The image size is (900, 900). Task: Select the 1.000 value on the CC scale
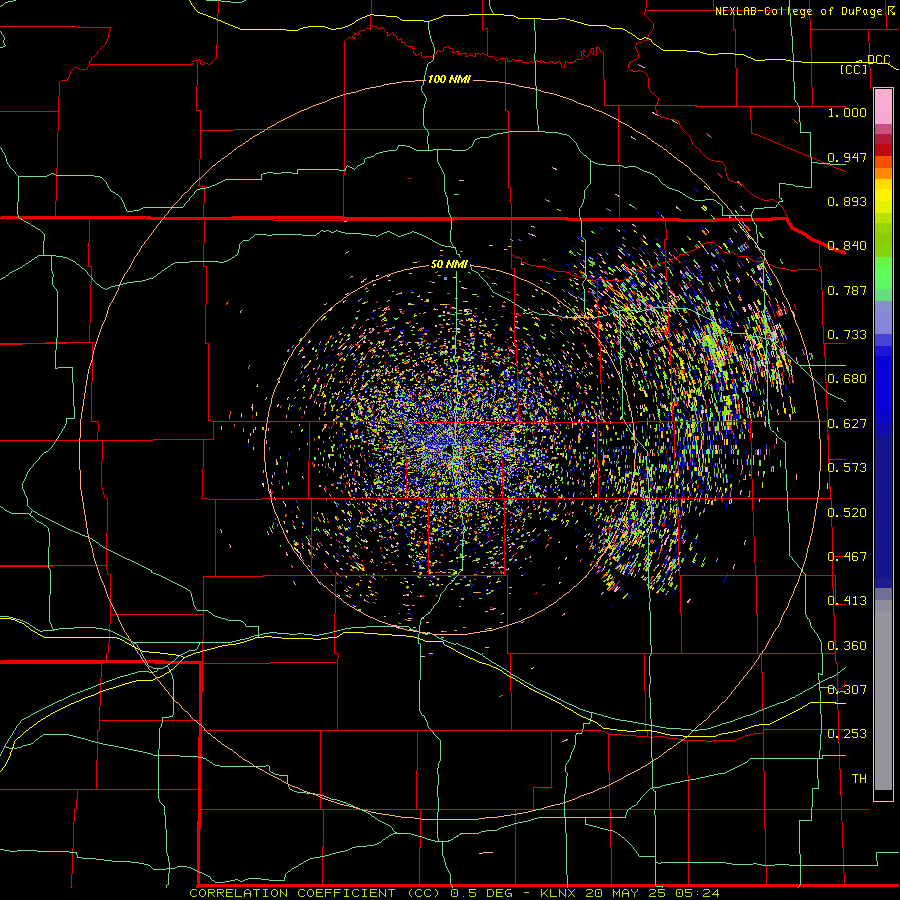point(847,112)
